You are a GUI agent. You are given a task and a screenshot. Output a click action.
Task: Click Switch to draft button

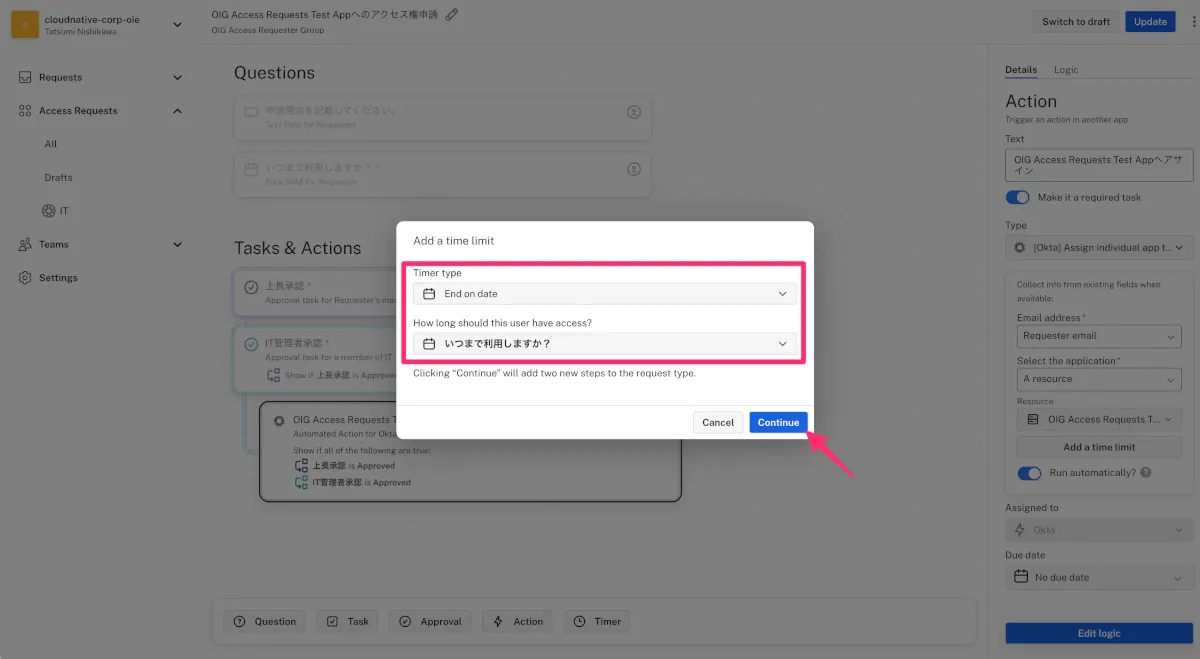coord(1076,21)
